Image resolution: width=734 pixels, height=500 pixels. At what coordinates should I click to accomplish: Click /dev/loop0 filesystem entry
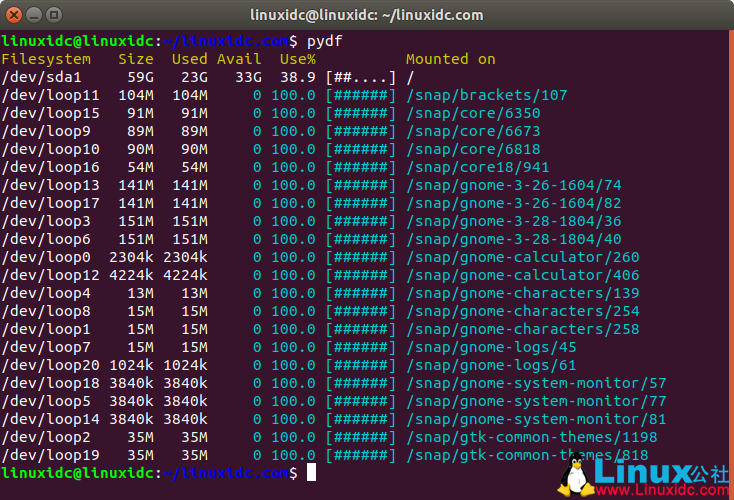[x=46, y=257]
